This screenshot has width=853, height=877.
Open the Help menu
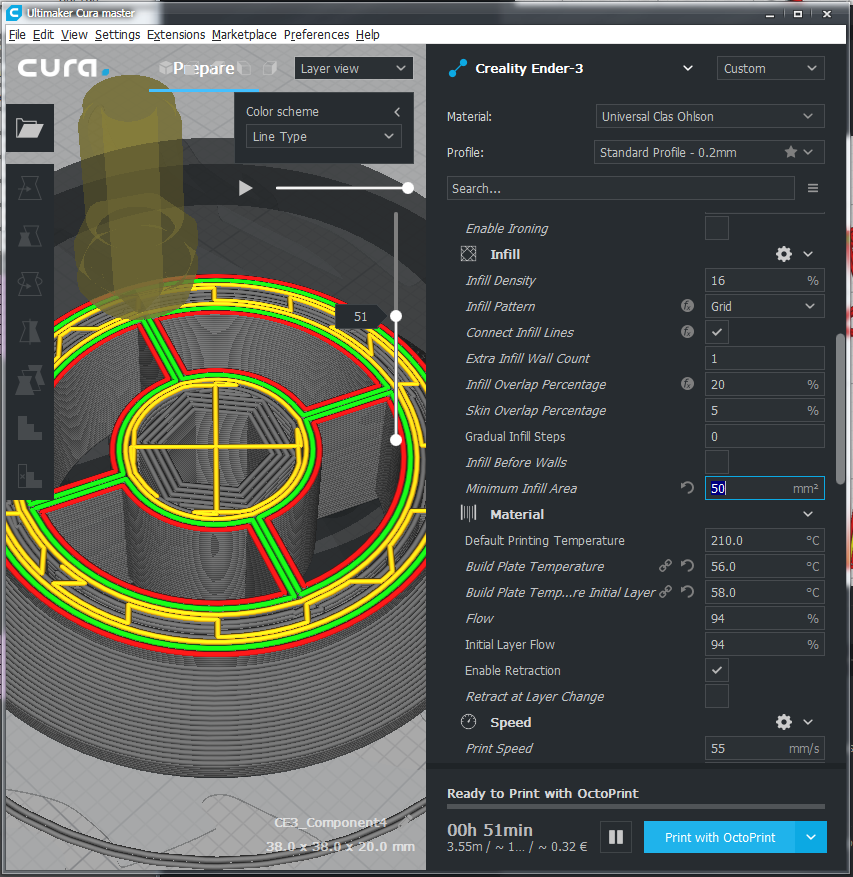367,35
